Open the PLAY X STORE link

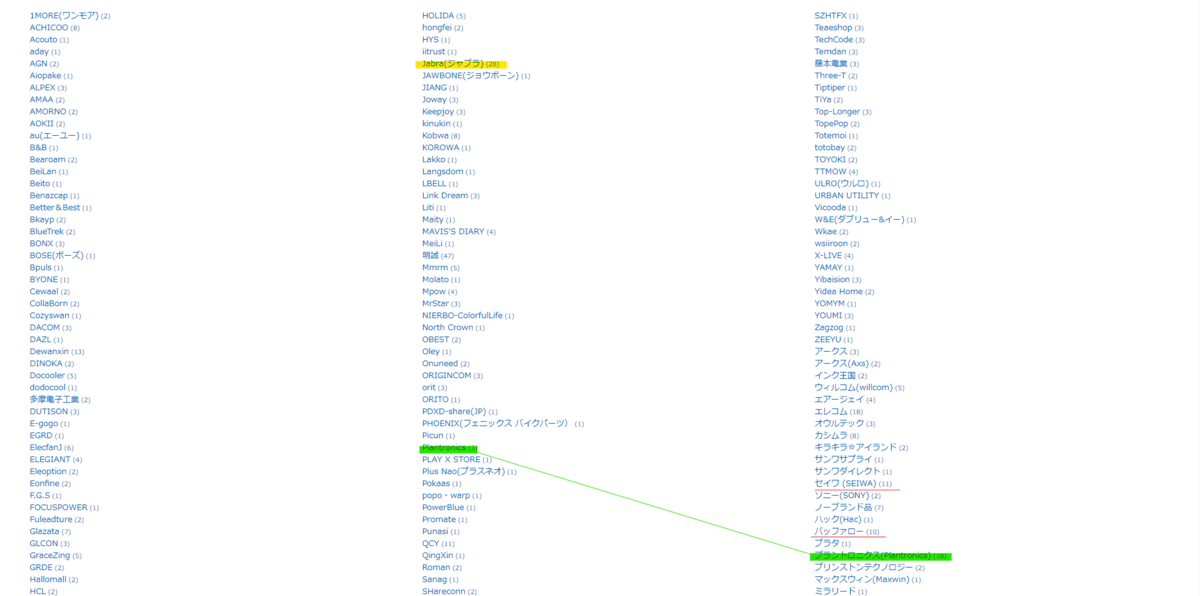(x=451, y=460)
